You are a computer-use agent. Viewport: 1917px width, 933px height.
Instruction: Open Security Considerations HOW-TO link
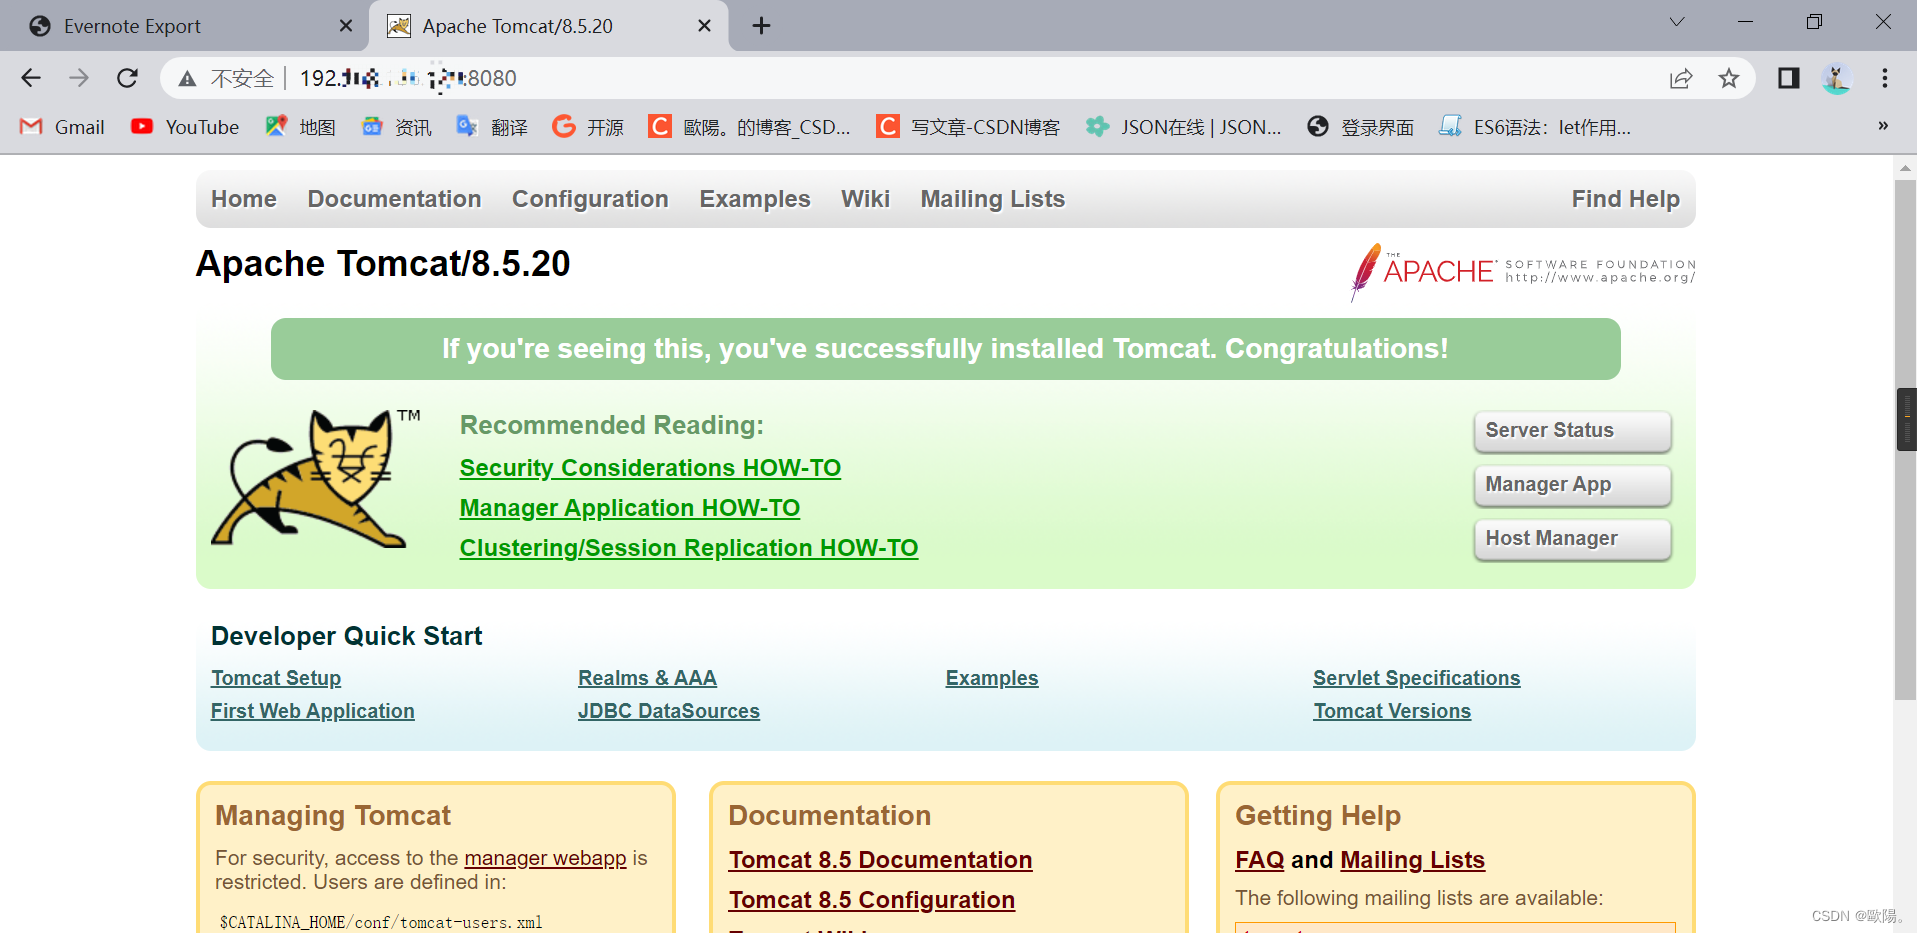pos(650,468)
